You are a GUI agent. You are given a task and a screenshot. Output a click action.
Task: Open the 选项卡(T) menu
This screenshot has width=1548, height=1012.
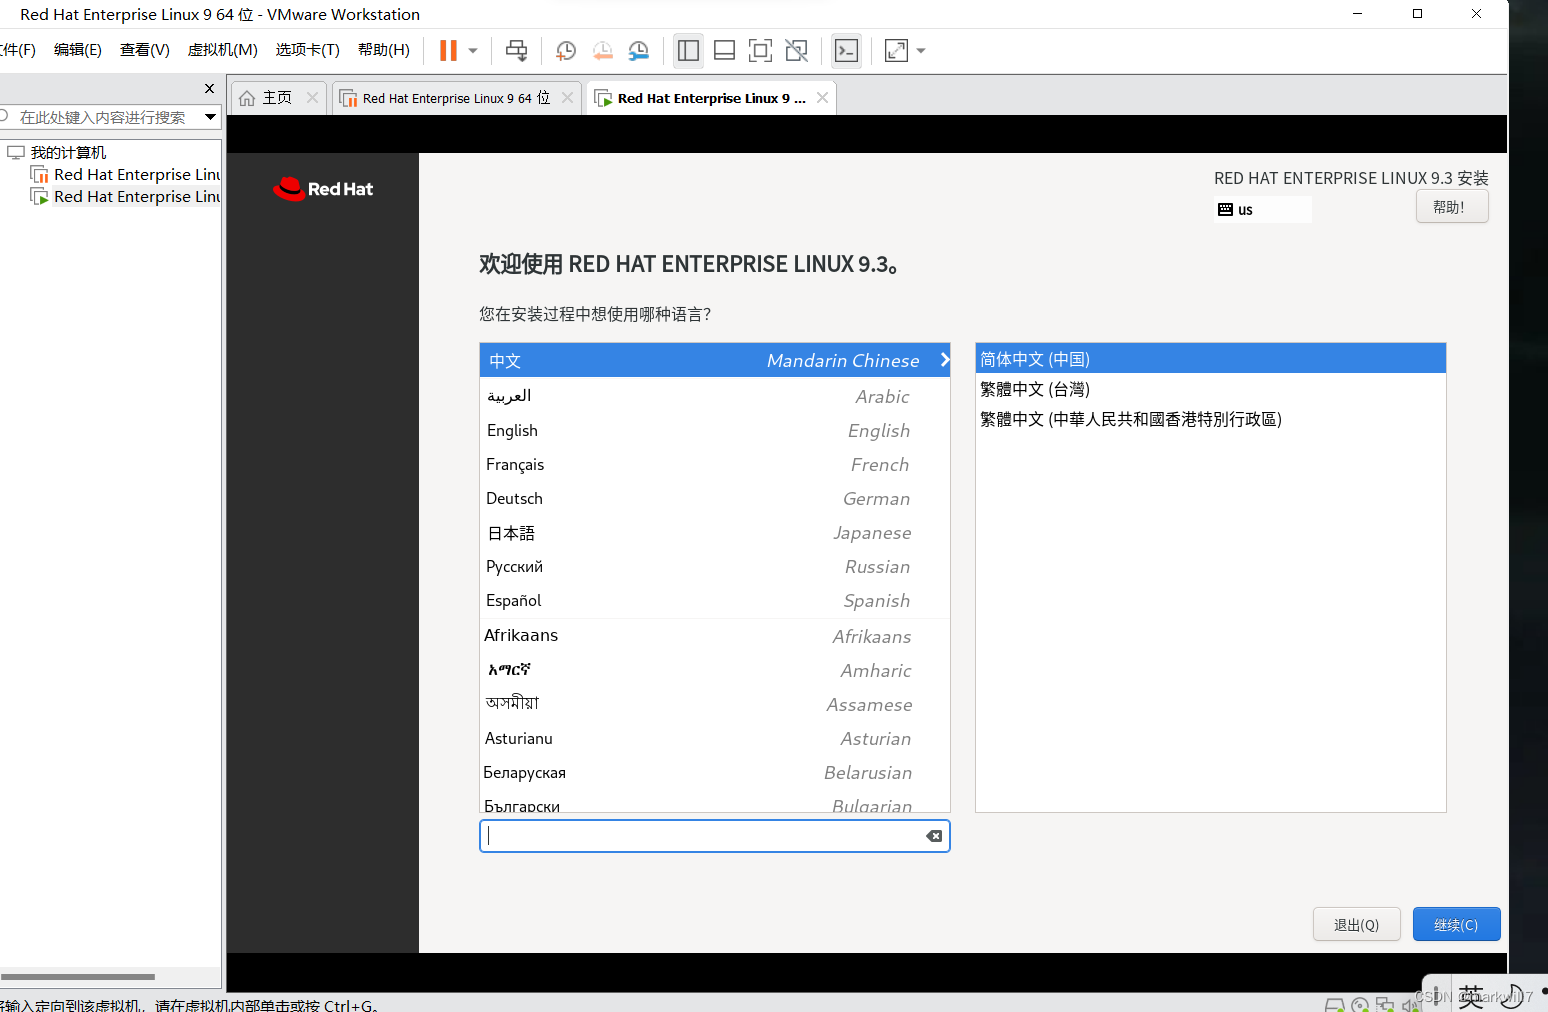(308, 50)
